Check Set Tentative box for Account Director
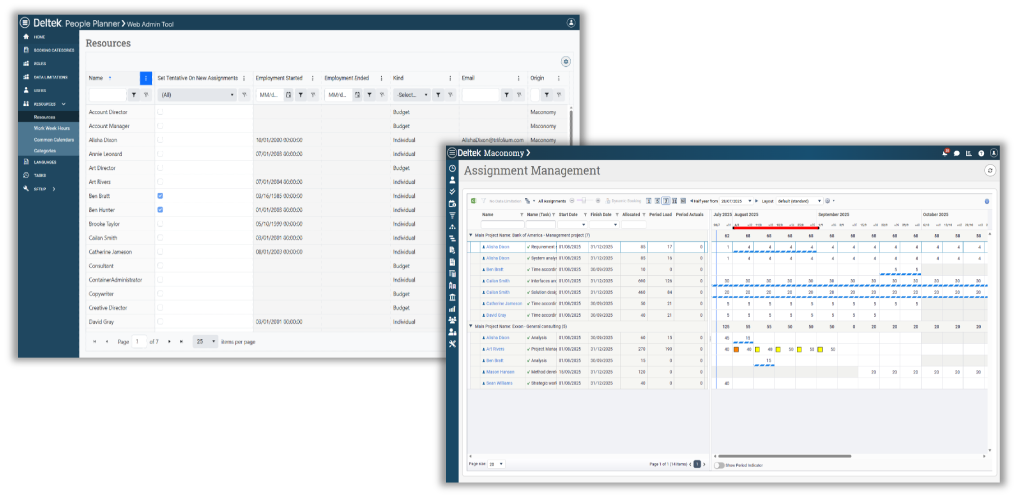The width and height of the screenshot is (1017, 500). (160, 112)
